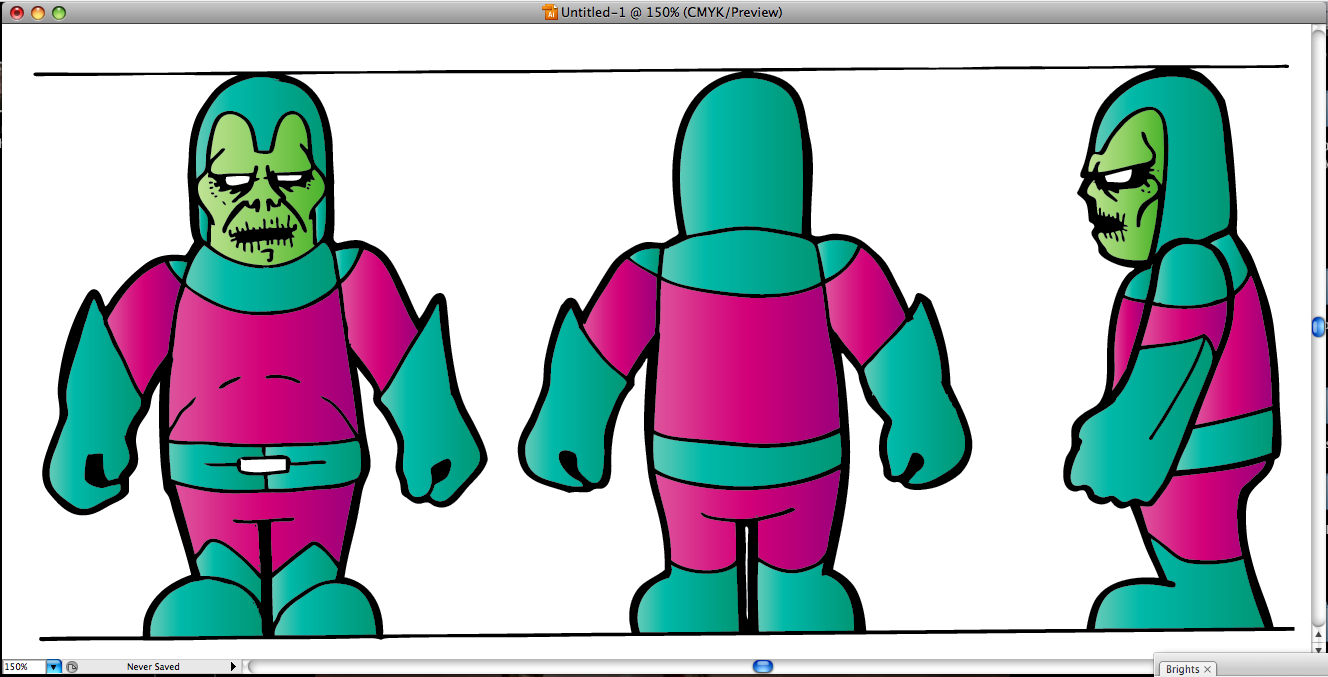Click the Illustrator document icon in title bar
Screen dimensions: 1328x677
point(549,12)
